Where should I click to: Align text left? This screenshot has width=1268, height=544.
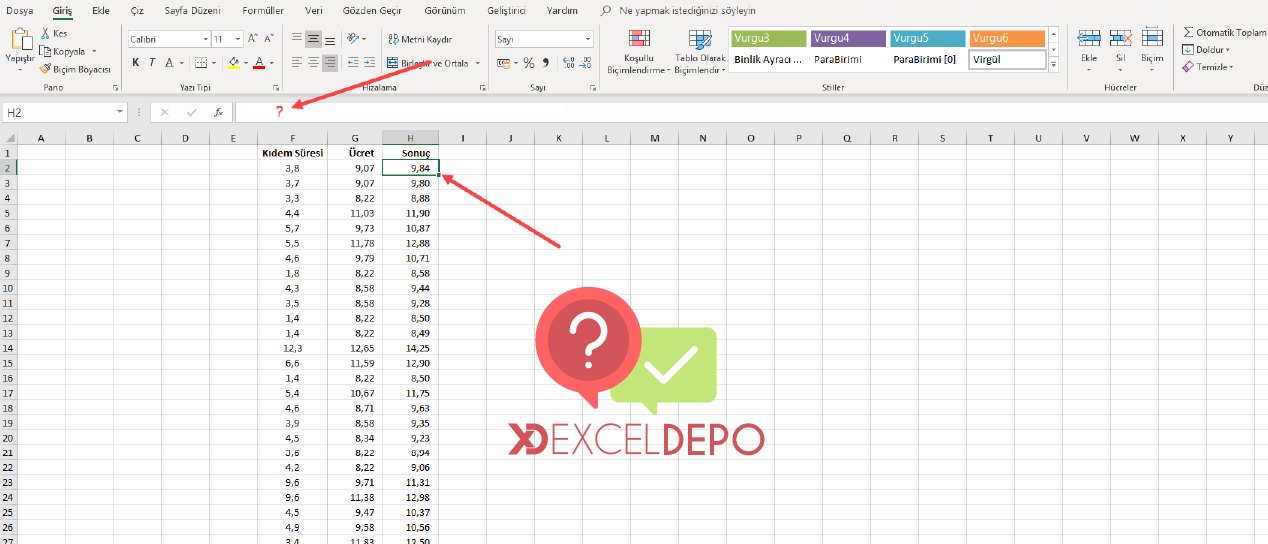tap(297, 62)
